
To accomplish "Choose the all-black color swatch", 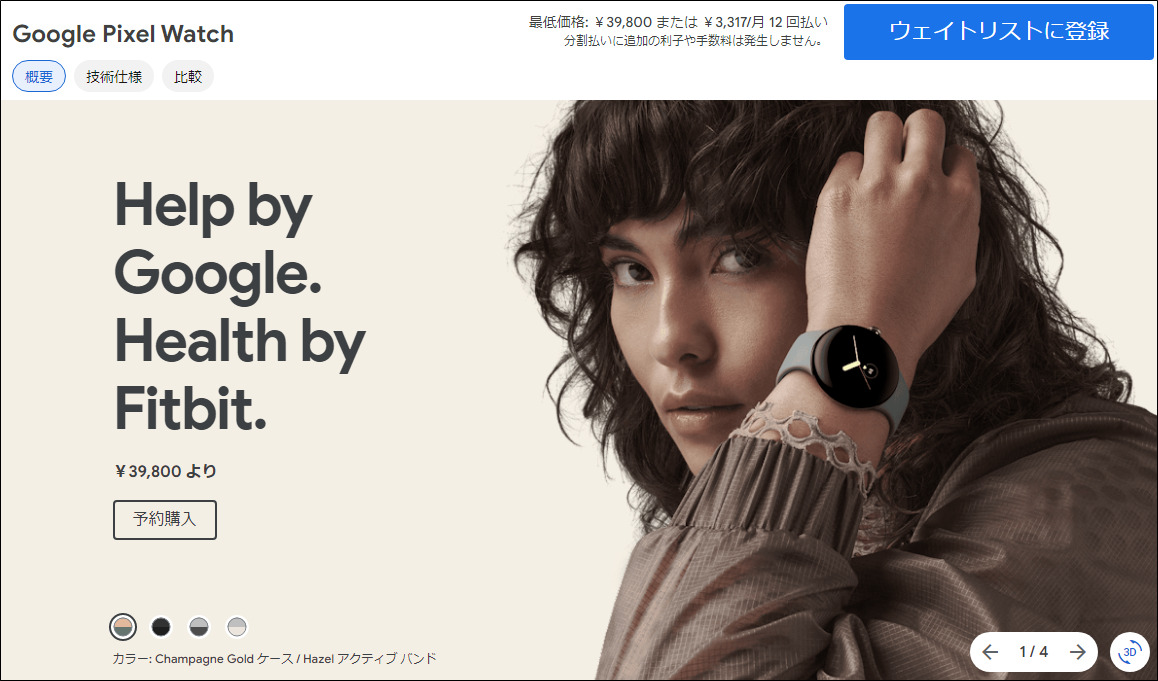I will [x=160, y=627].
